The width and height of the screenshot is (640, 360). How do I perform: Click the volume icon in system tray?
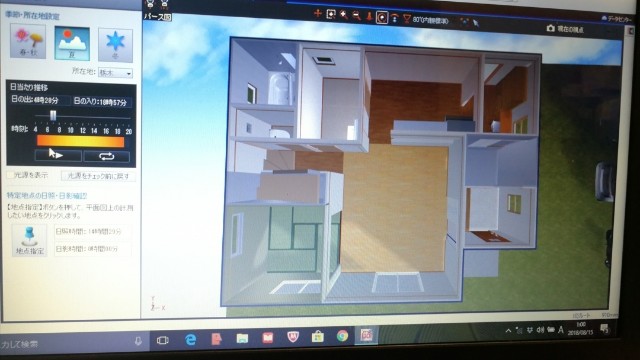[x=540, y=330]
